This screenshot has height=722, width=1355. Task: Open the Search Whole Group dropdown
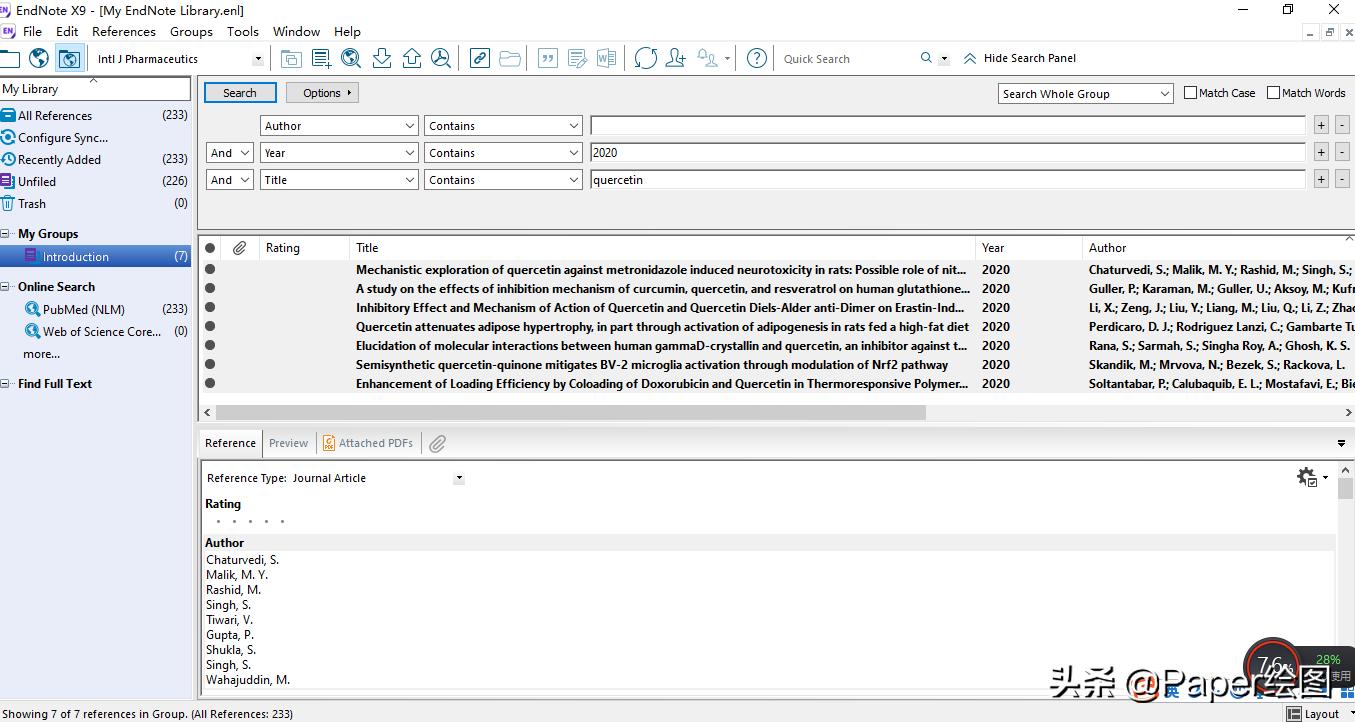tap(1084, 92)
